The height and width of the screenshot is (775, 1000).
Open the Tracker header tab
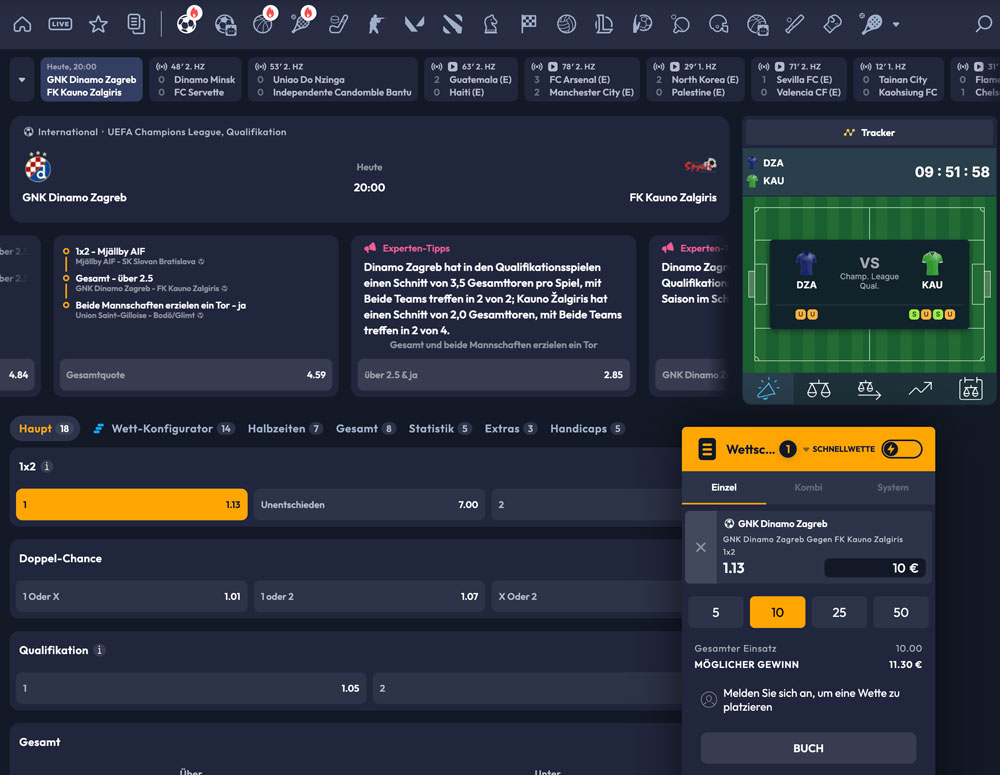(869, 133)
